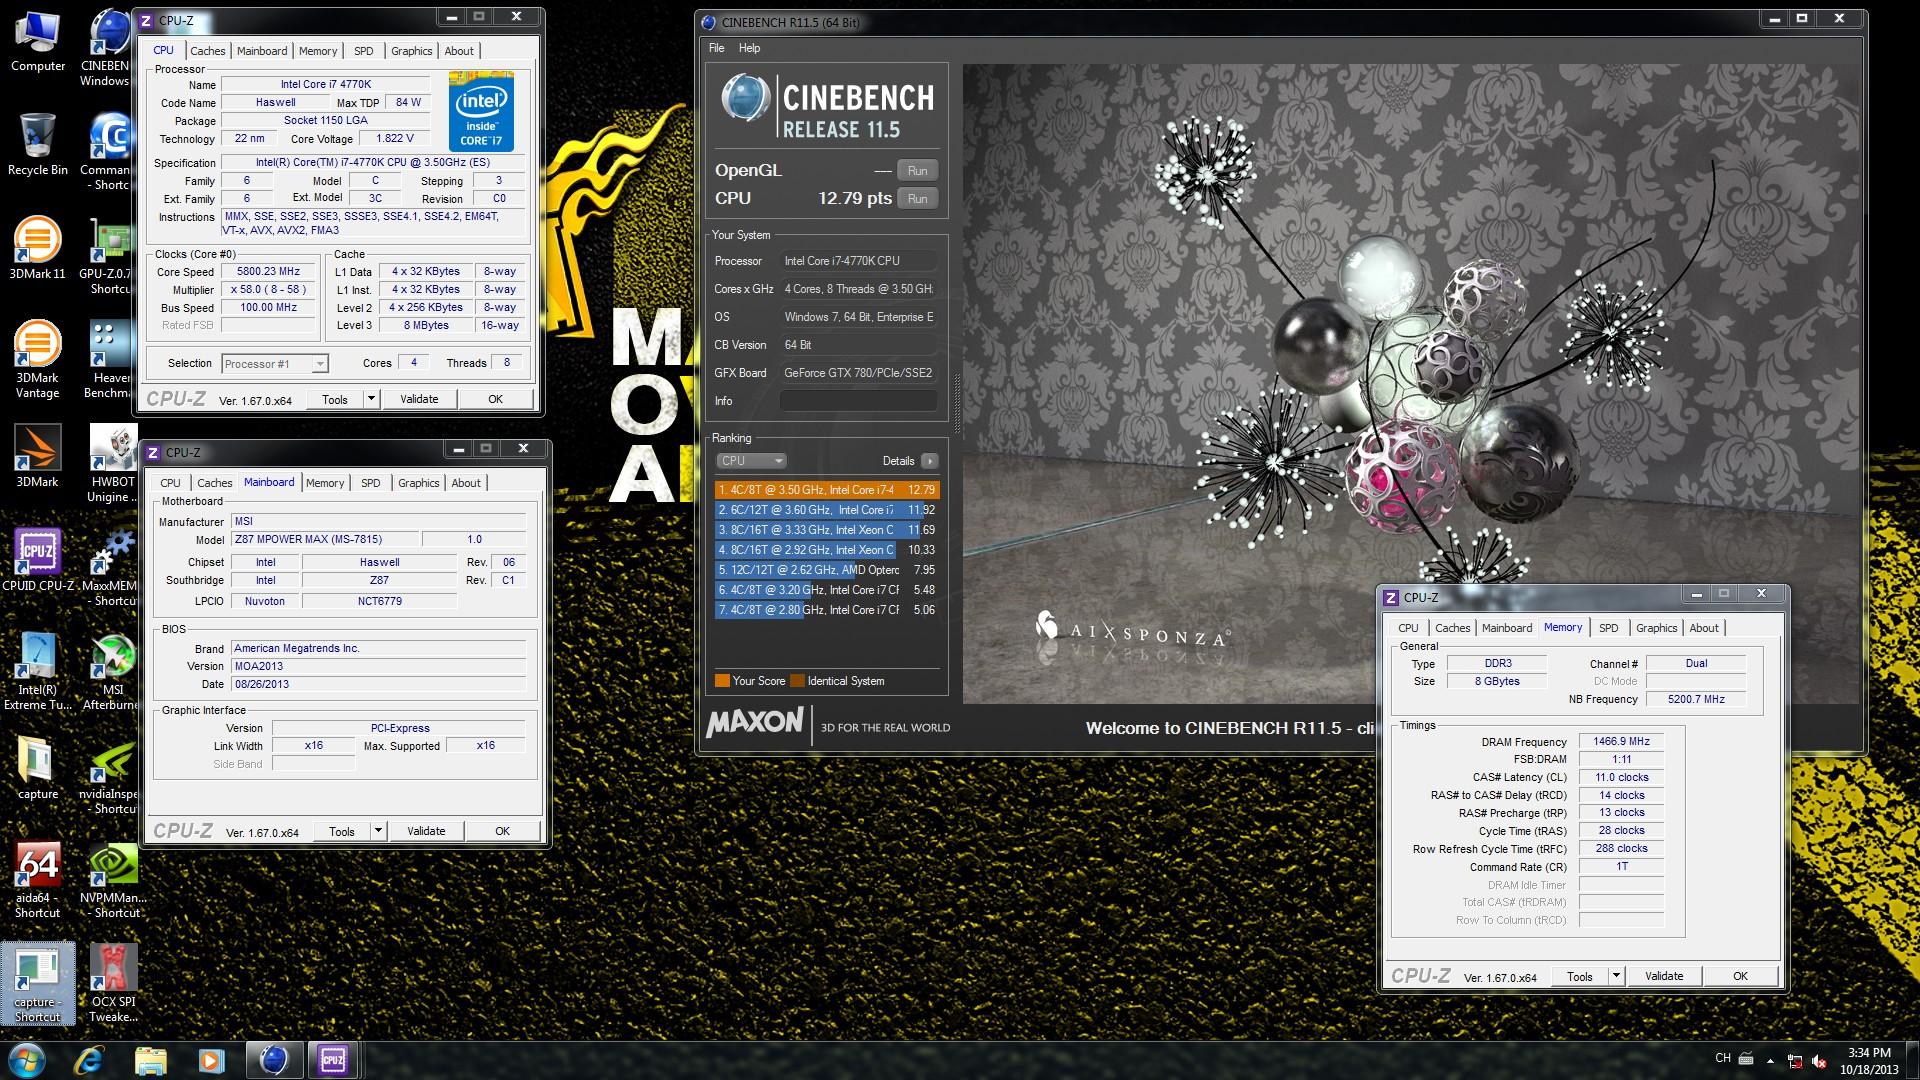Launch the OCX SPI Tweaker icon
This screenshot has width=1920, height=1080.
point(113,984)
